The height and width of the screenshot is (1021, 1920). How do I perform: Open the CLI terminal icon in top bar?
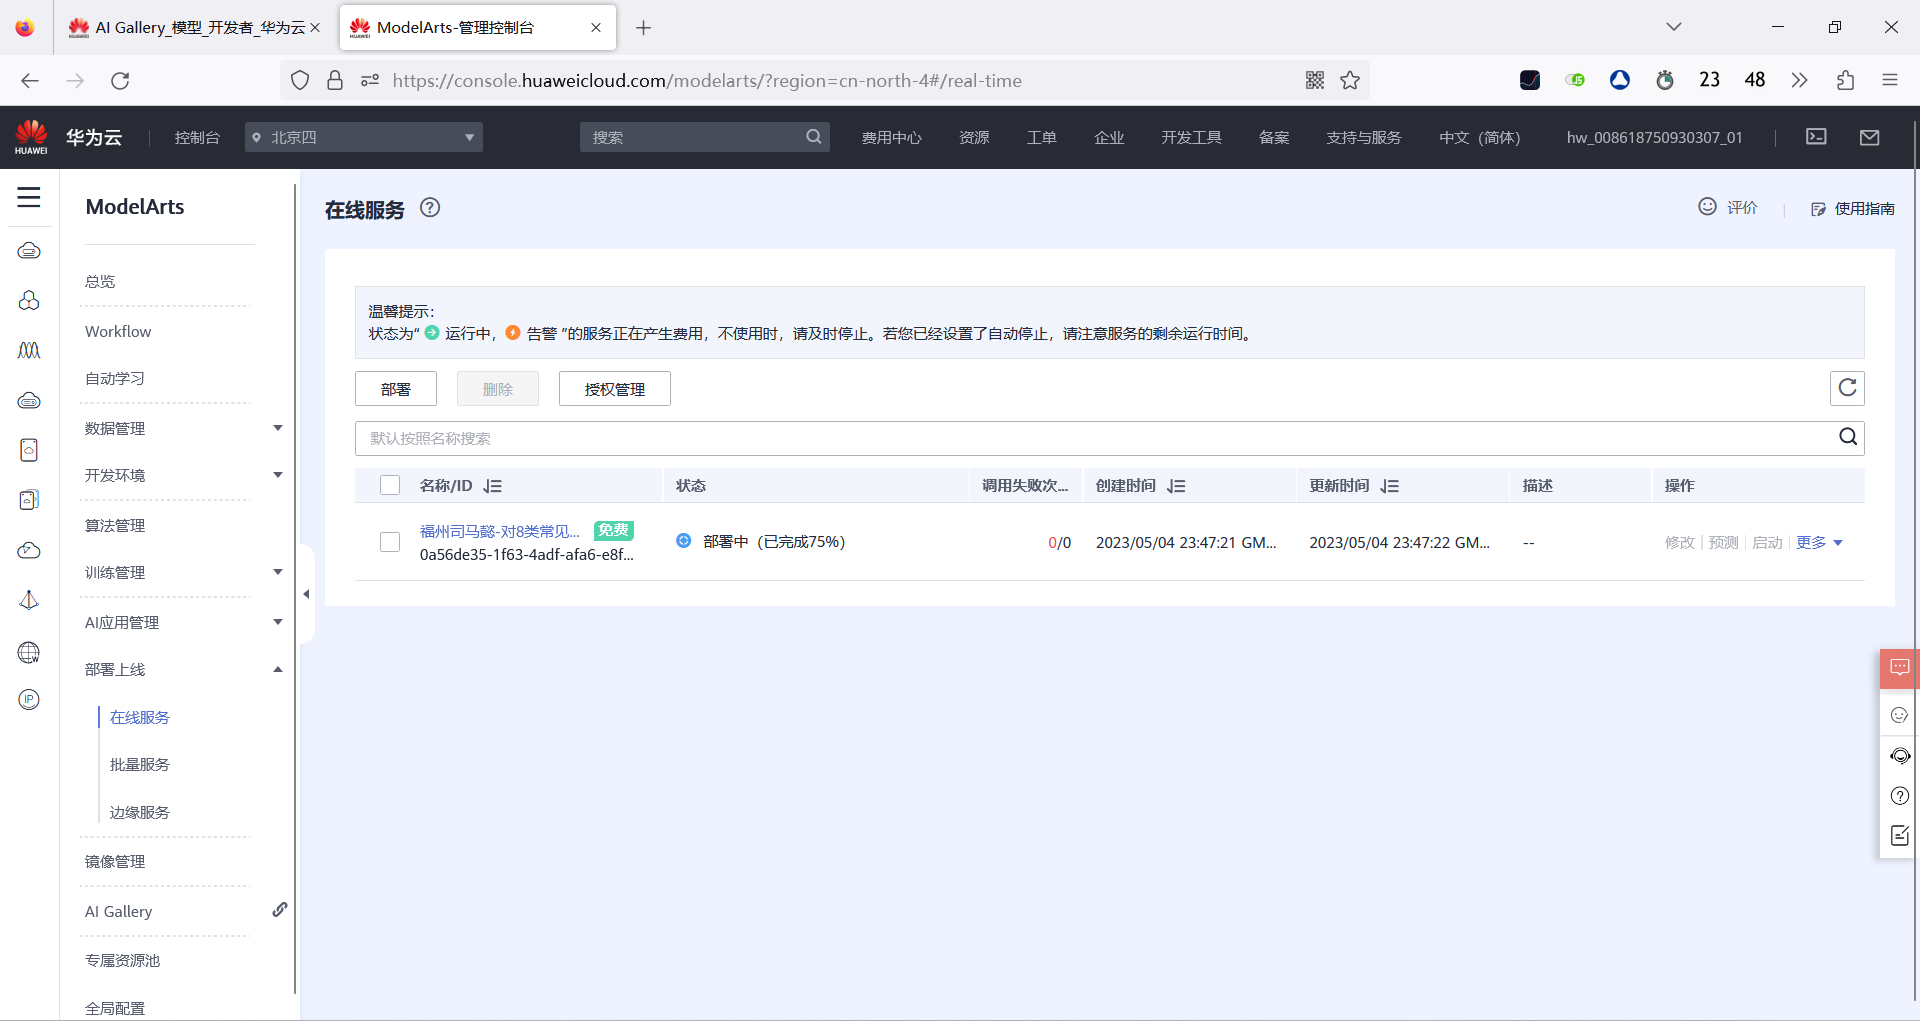(1816, 137)
